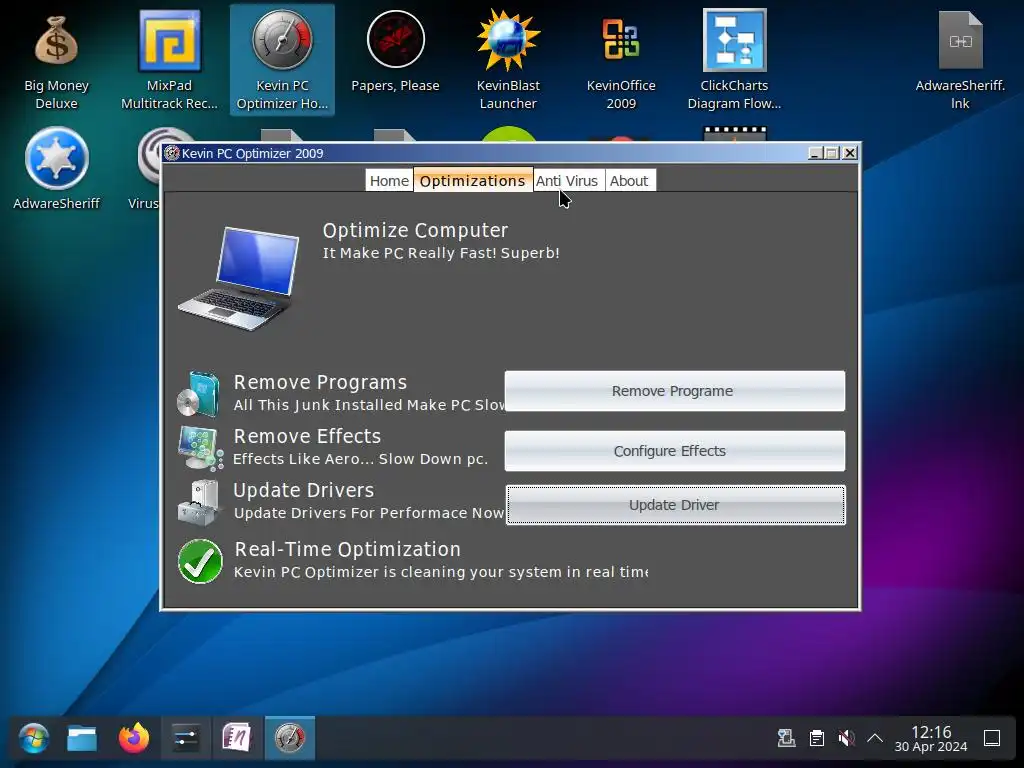Click the green checkmark Real-Time Optimization icon
The height and width of the screenshot is (768, 1024).
point(200,561)
